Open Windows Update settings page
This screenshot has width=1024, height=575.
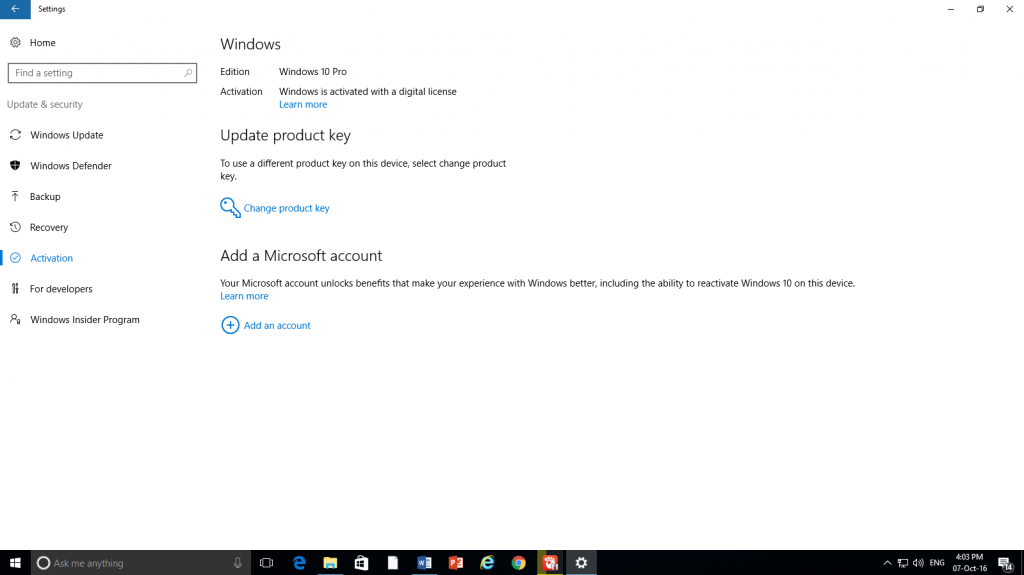(x=67, y=135)
